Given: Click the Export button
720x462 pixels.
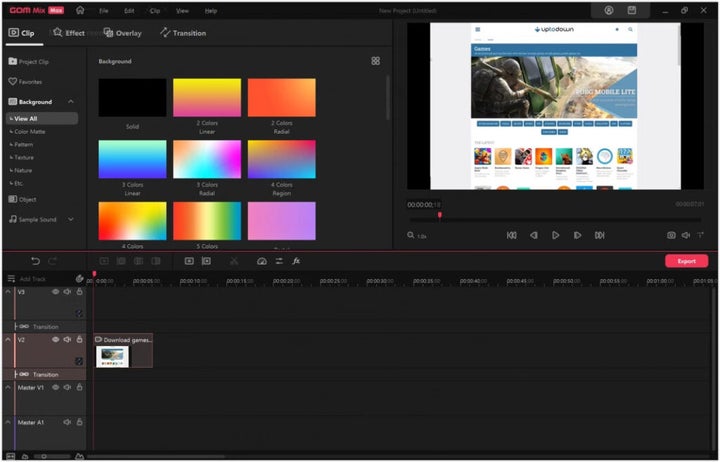Looking at the screenshot, I should pos(686,261).
